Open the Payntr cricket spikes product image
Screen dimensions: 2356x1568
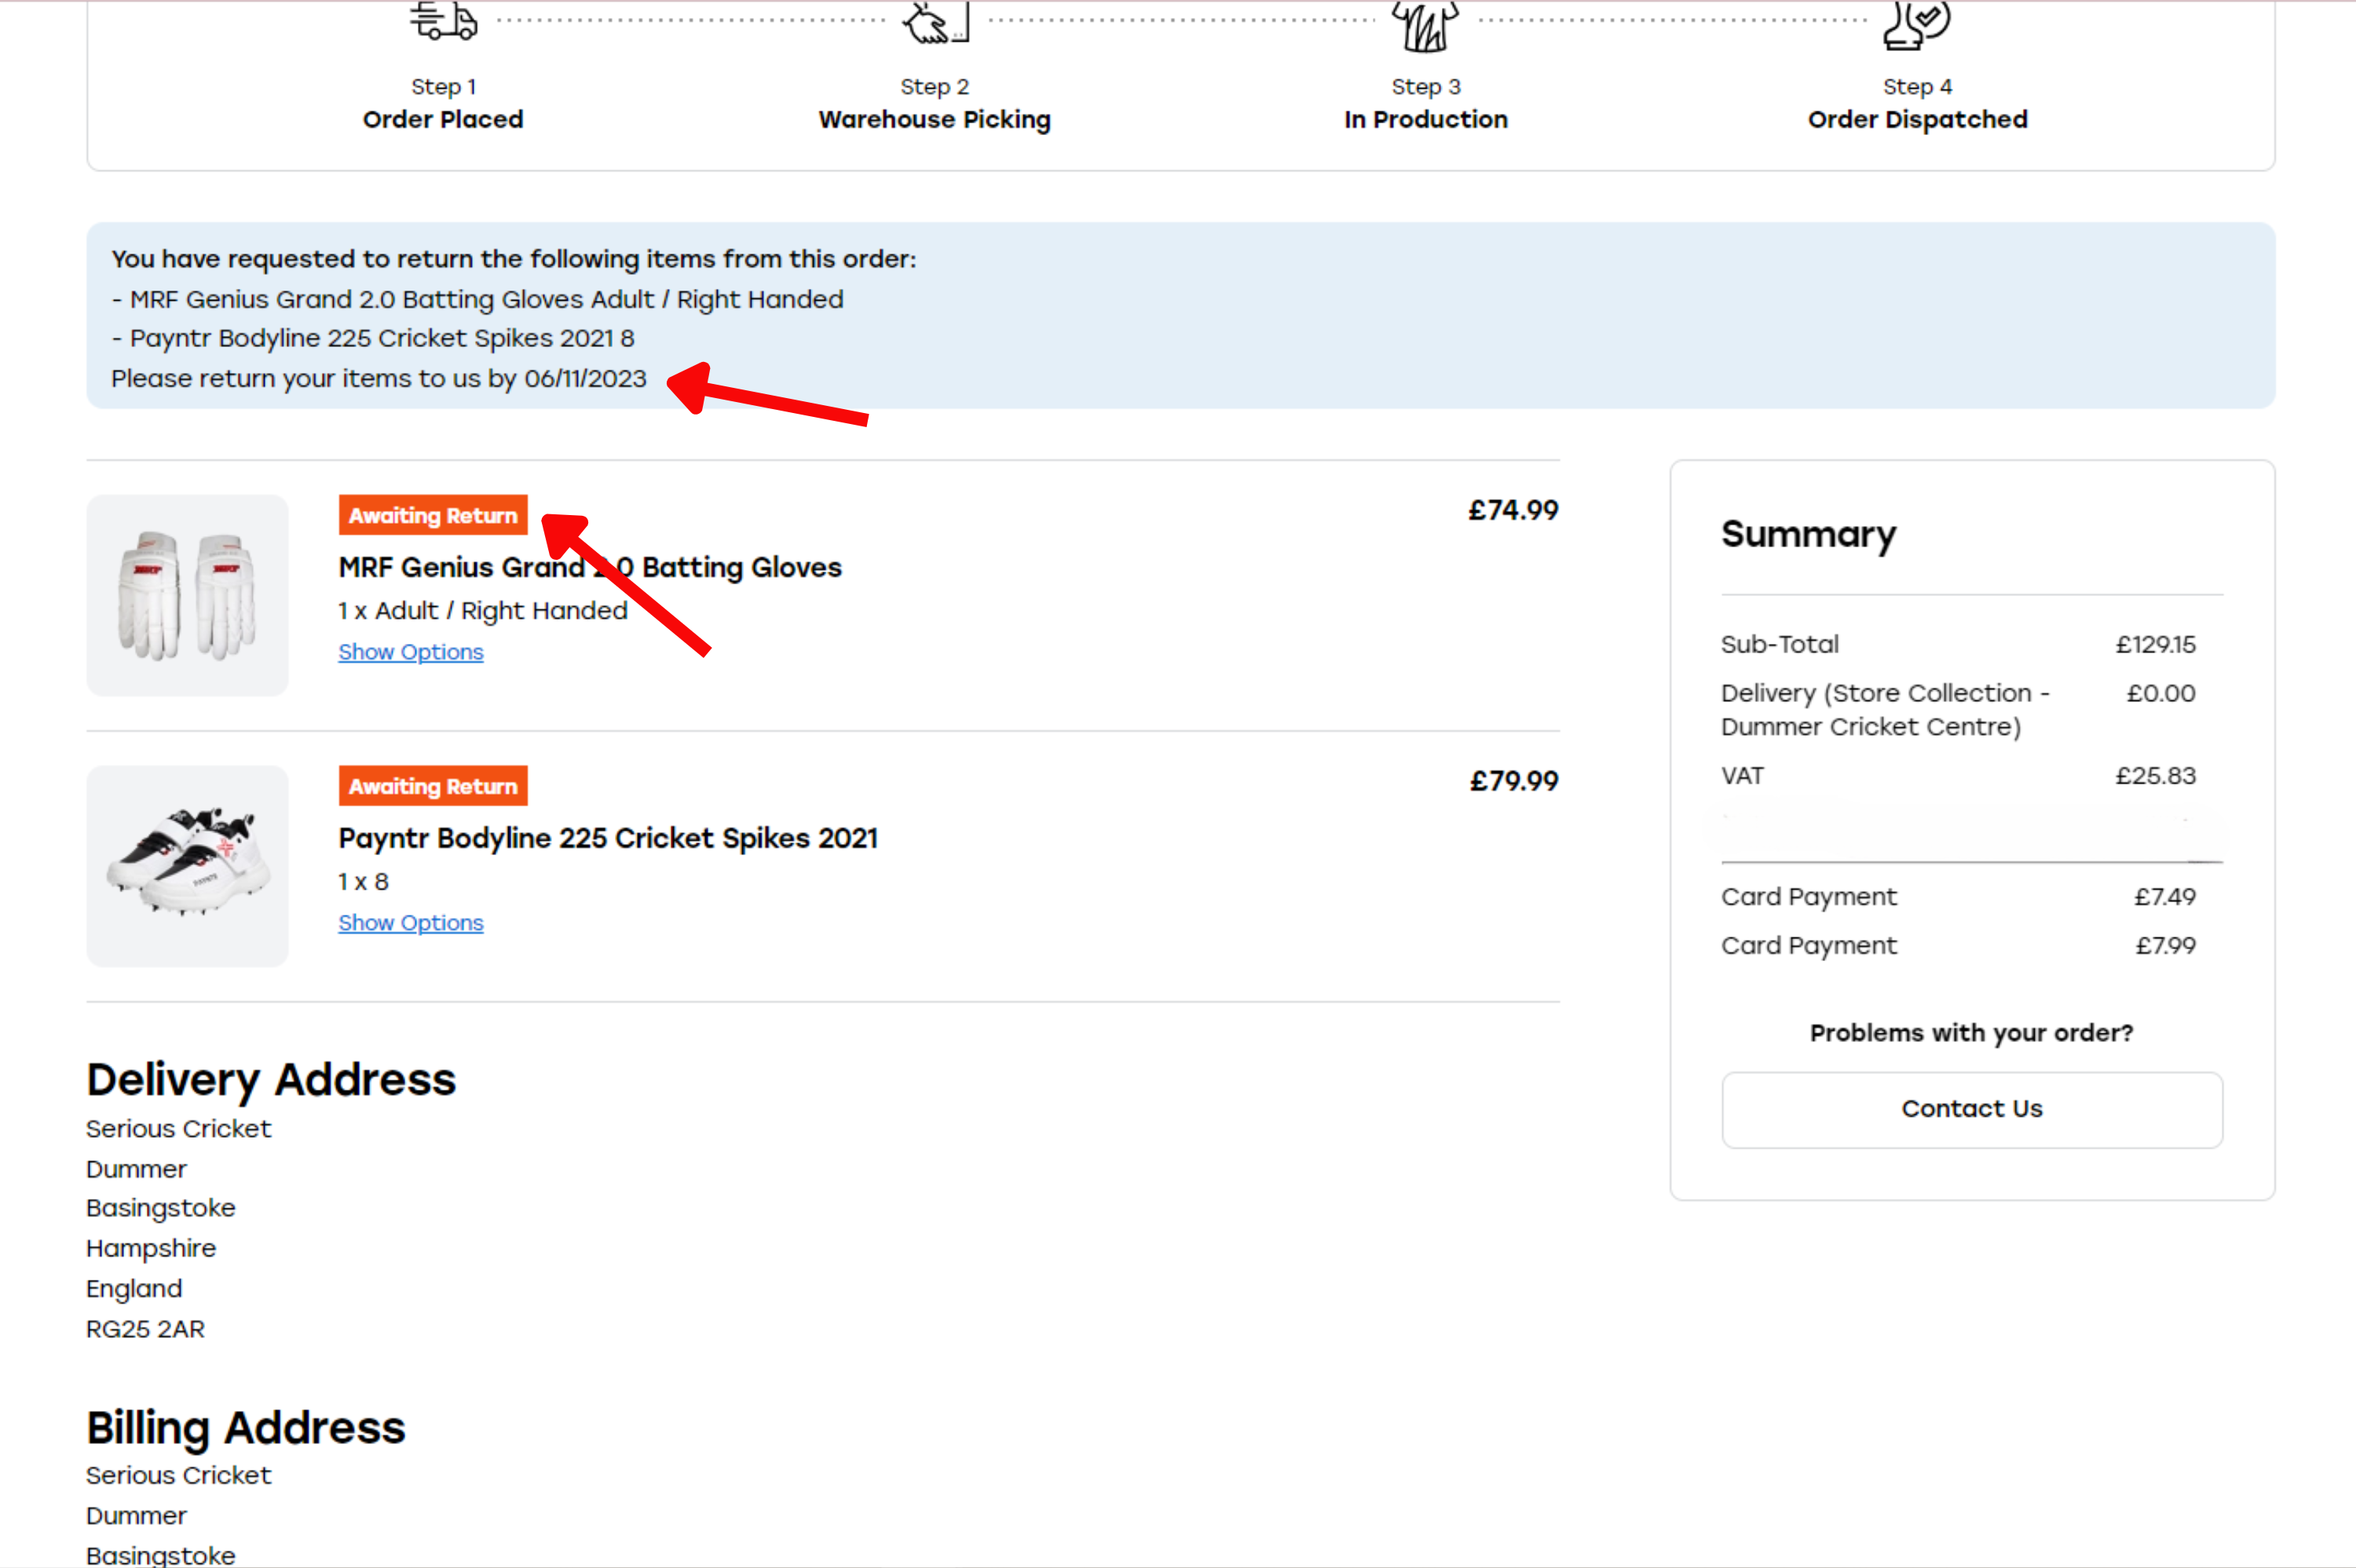pyautogui.click(x=187, y=866)
